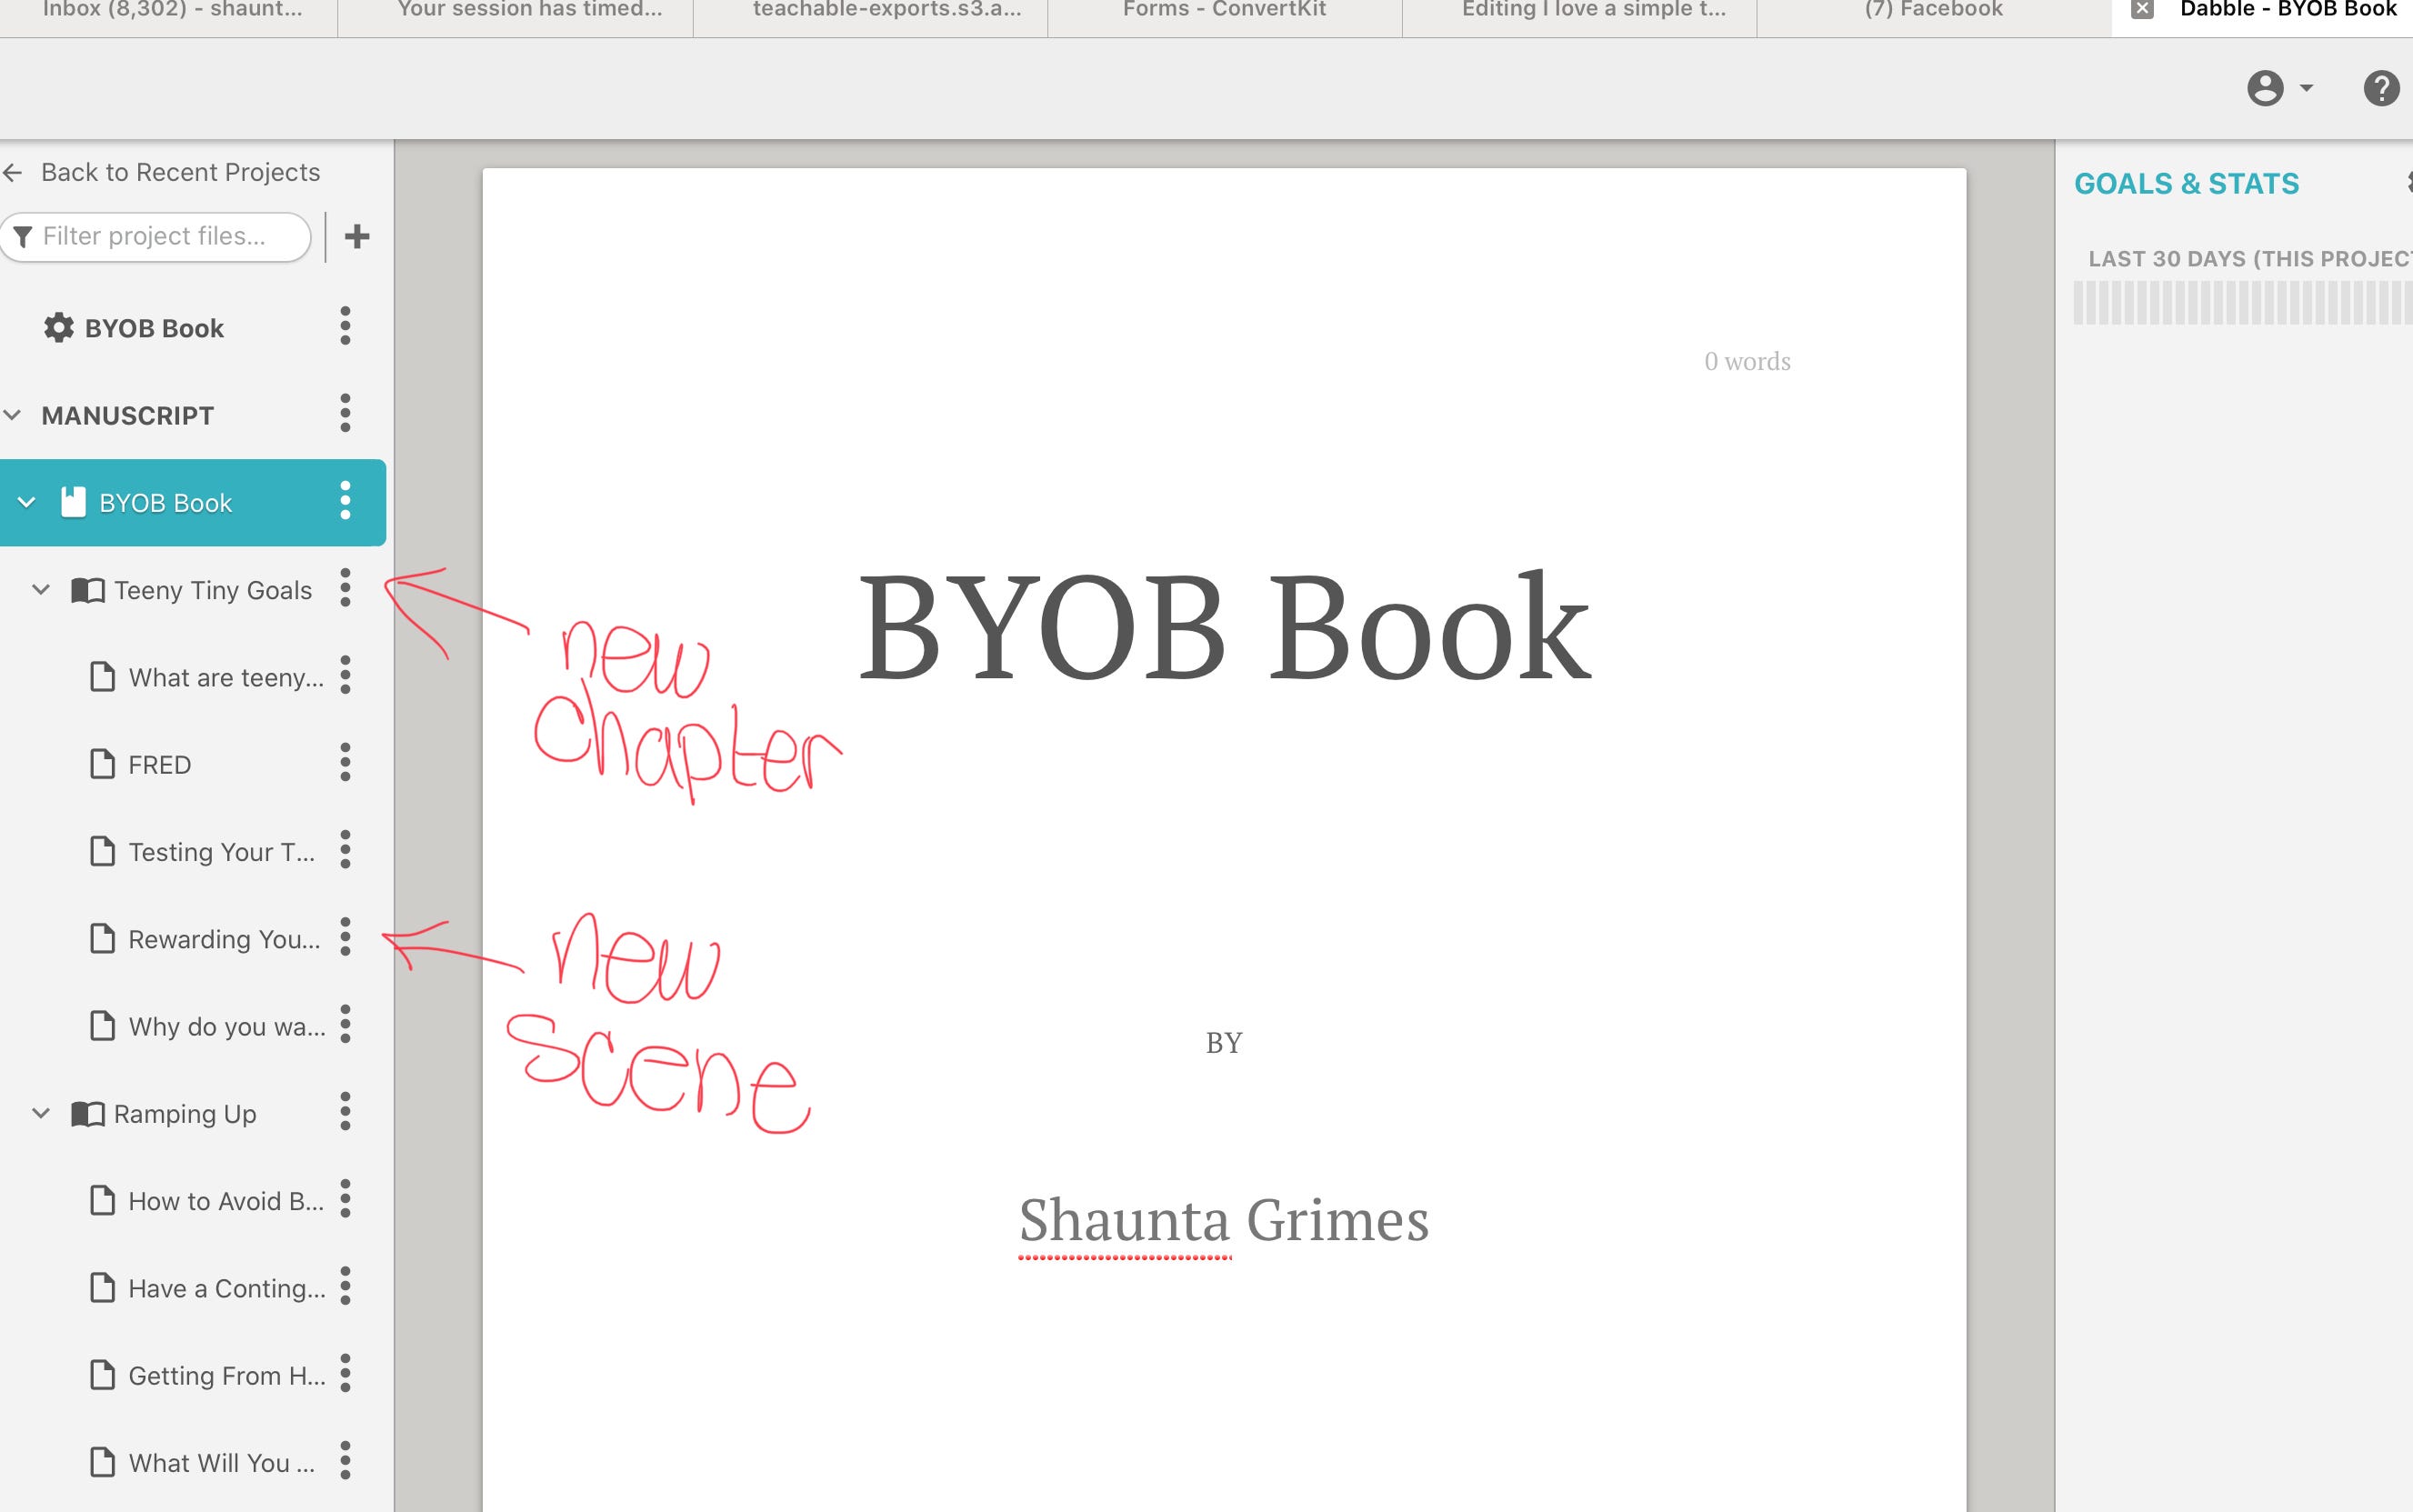The width and height of the screenshot is (2413, 1512).
Task: Open the help question mark icon
Action: [2383, 89]
